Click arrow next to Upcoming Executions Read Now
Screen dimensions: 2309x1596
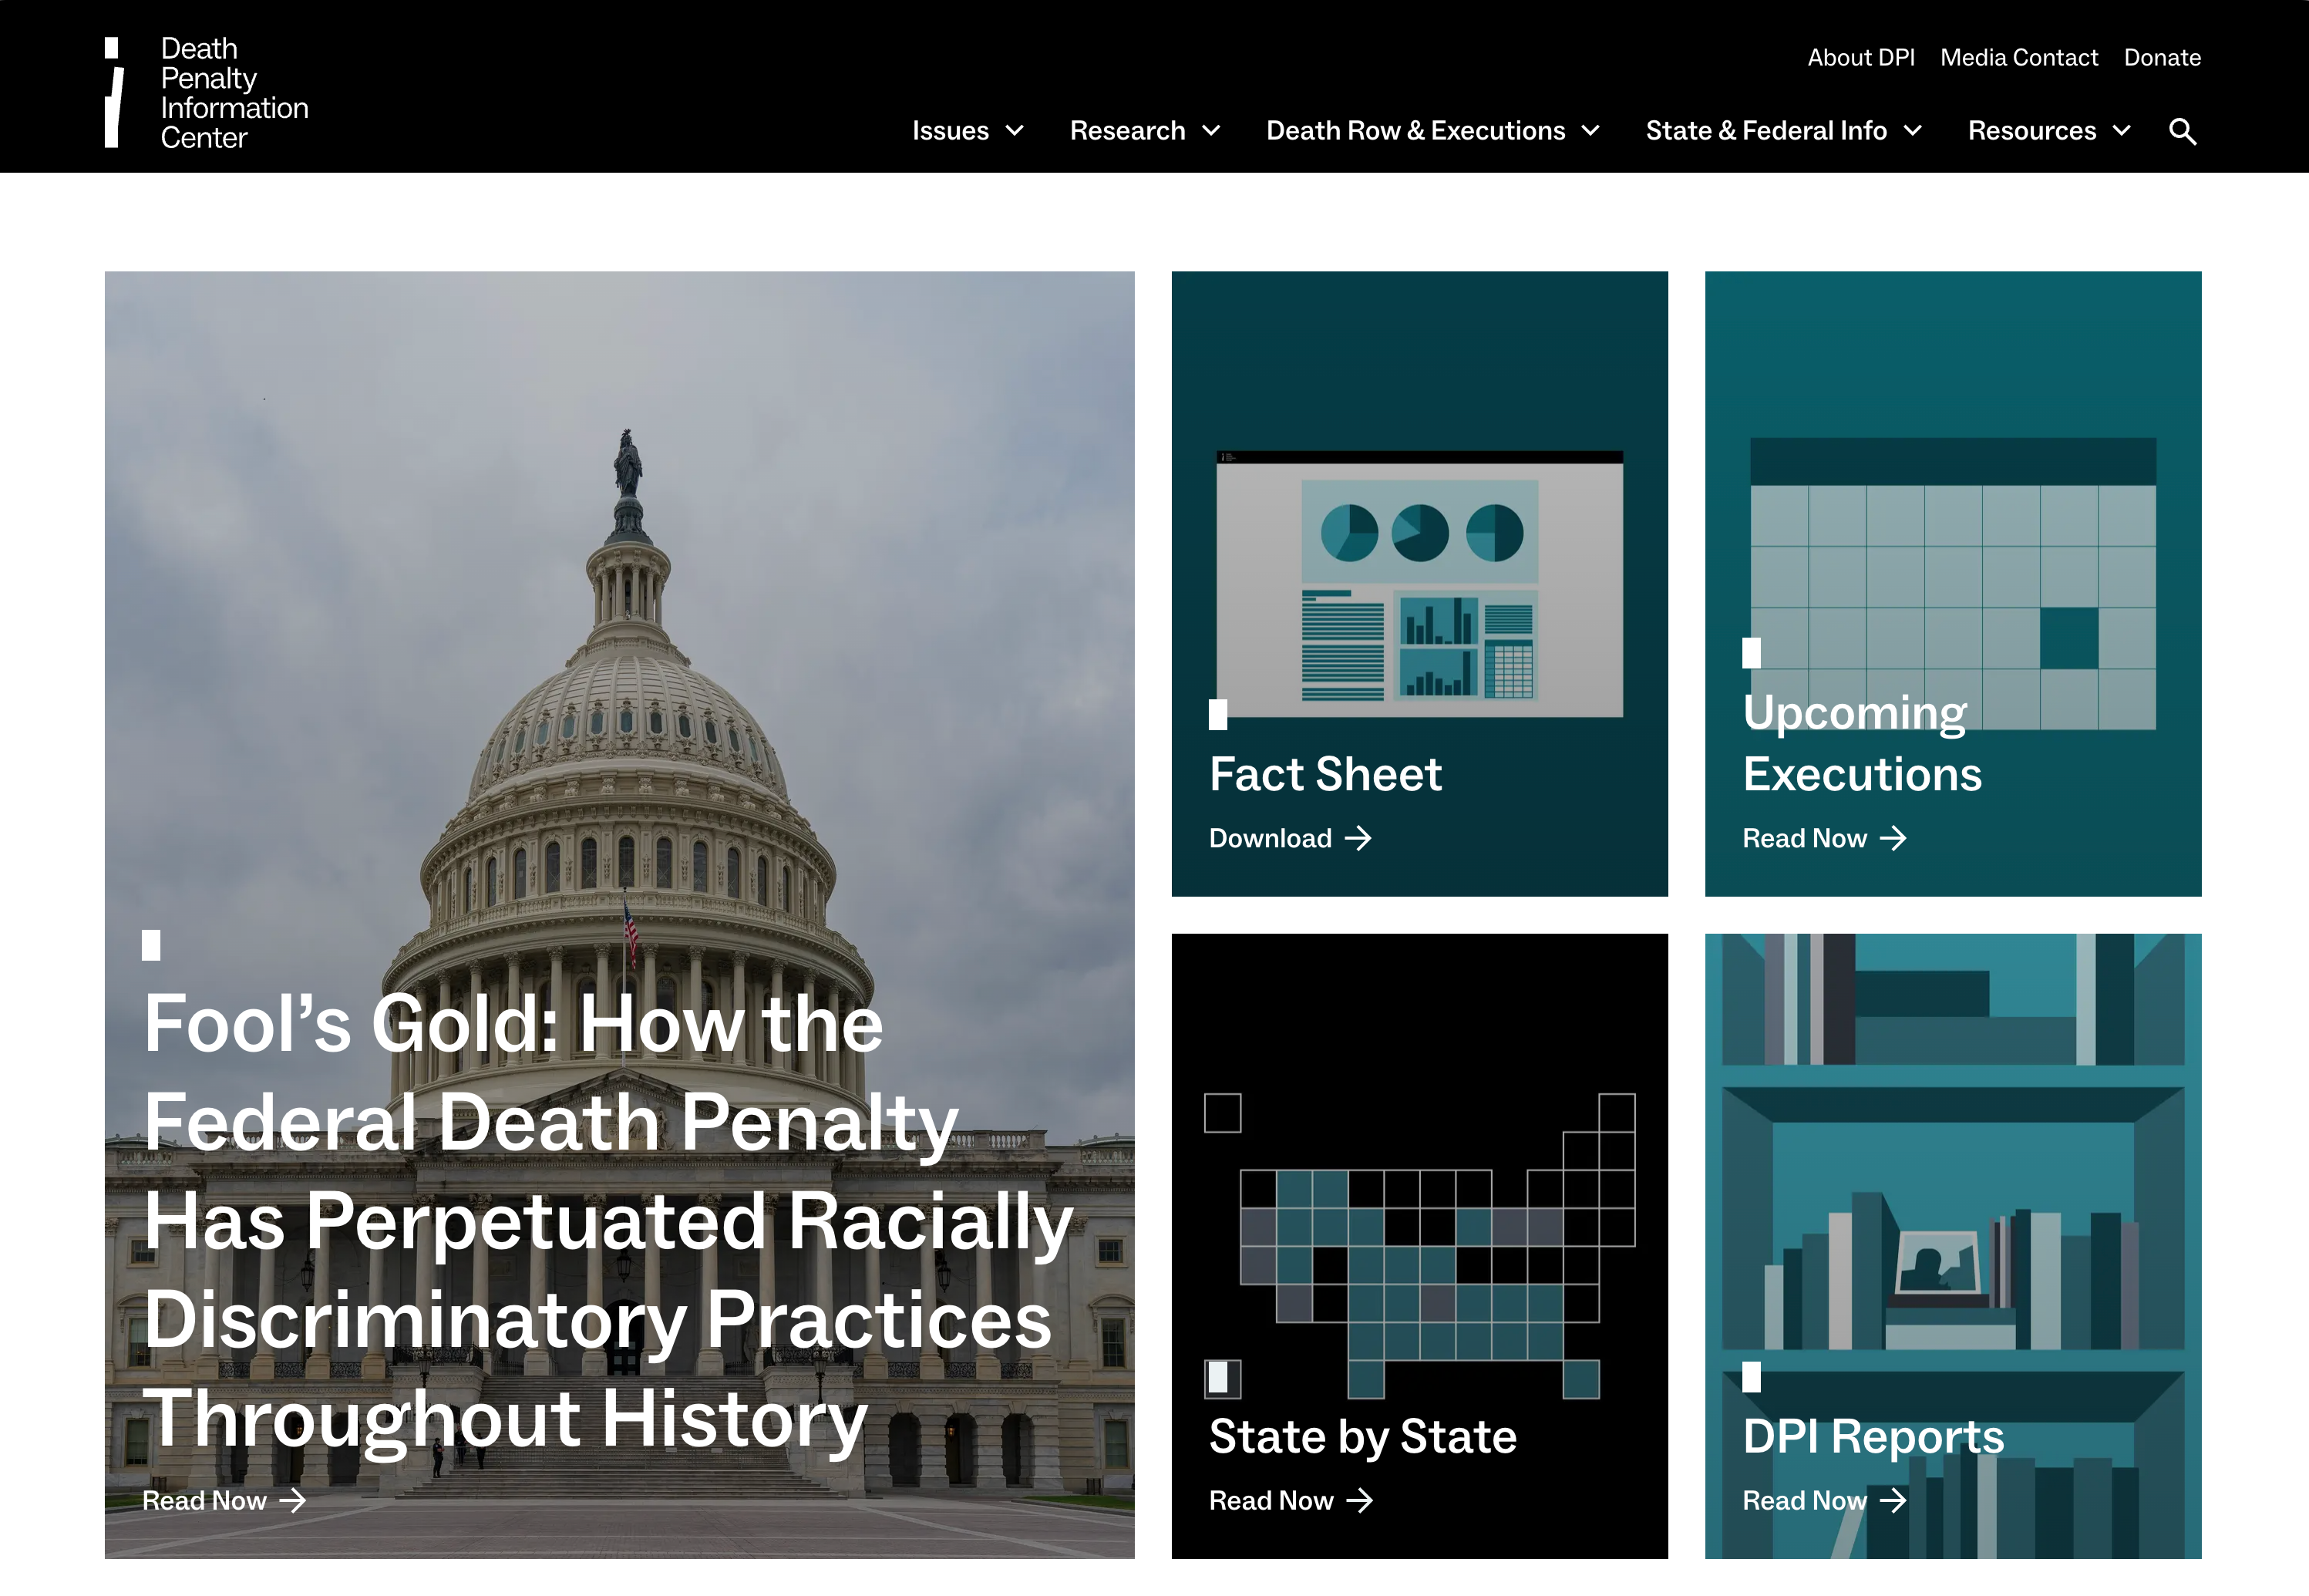click(1892, 838)
